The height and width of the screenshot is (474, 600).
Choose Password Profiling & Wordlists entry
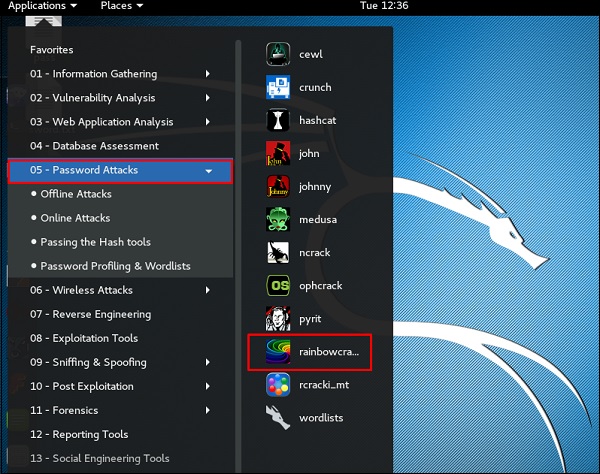pyautogui.click(x=115, y=266)
